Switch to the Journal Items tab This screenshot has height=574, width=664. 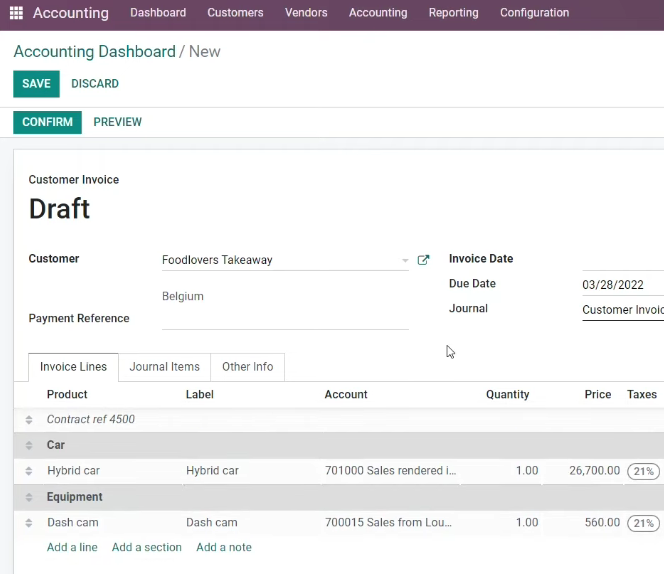(x=164, y=367)
